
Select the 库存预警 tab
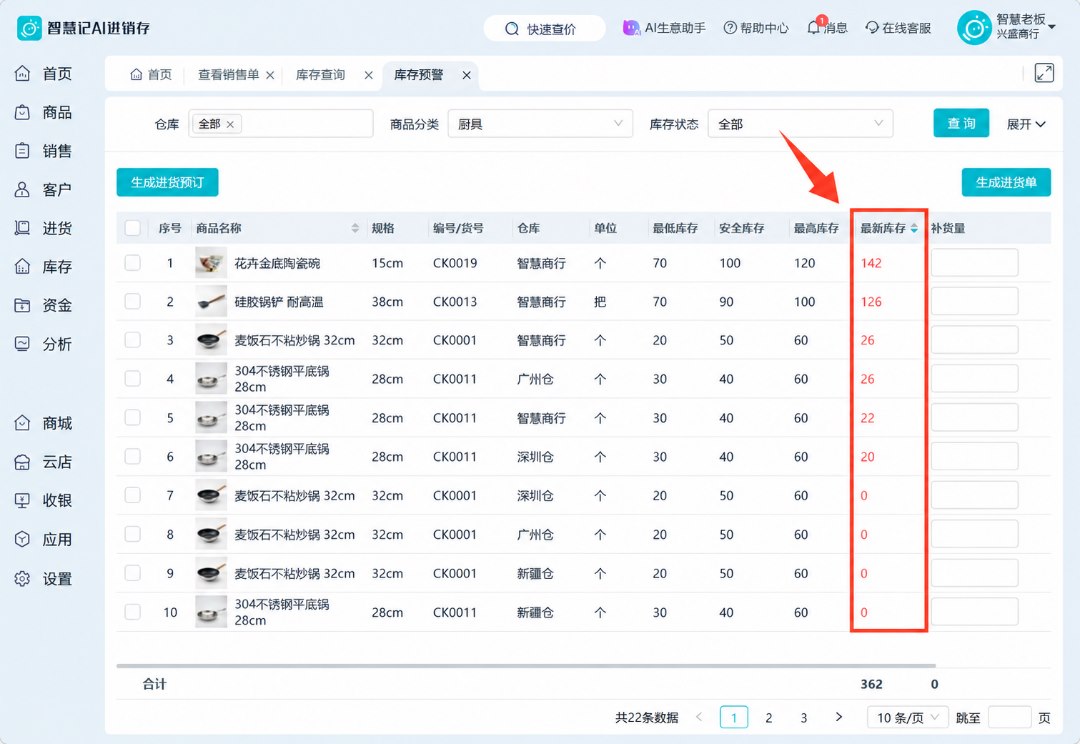(418, 74)
